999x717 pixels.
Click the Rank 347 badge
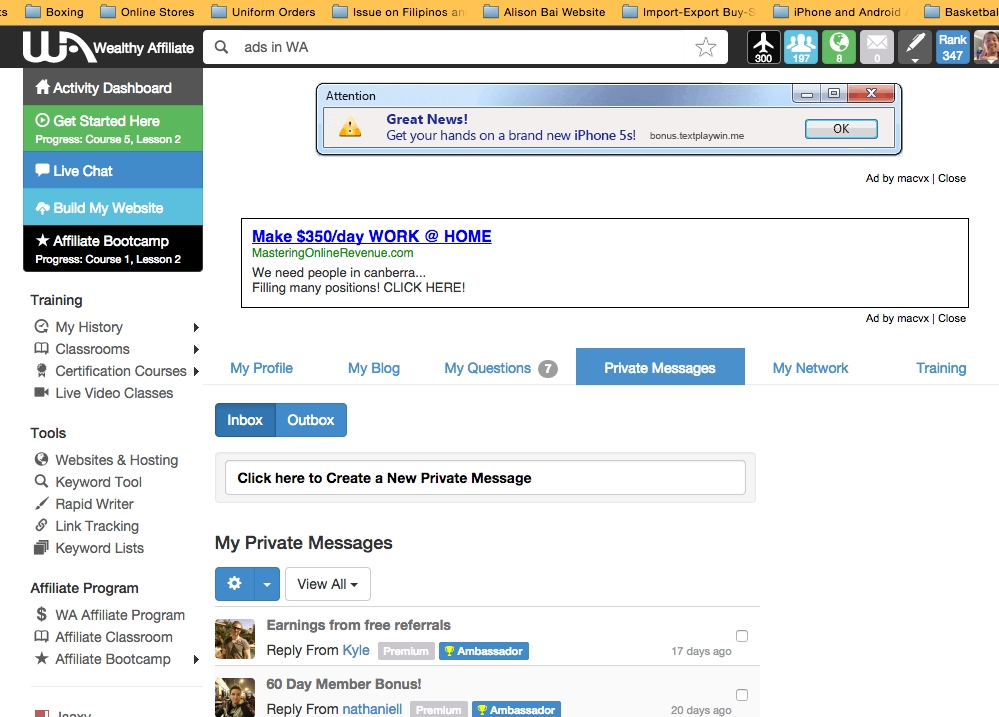952,47
